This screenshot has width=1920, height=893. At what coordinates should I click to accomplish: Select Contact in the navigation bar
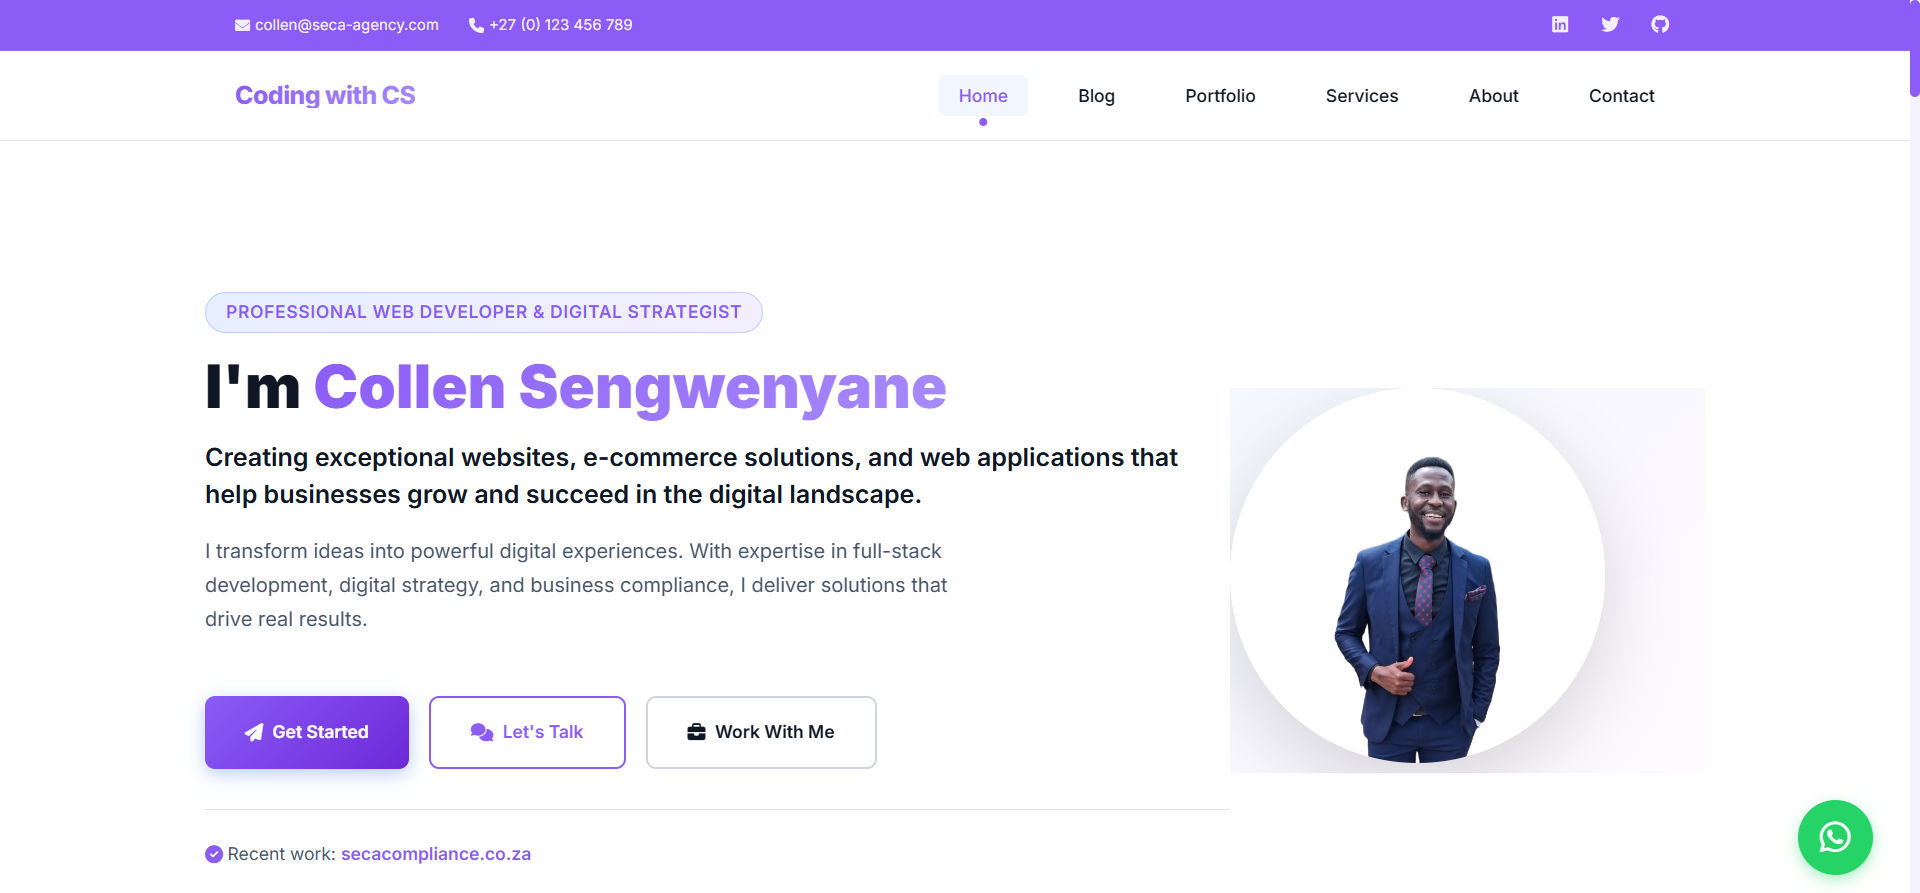coord(1621,95)
